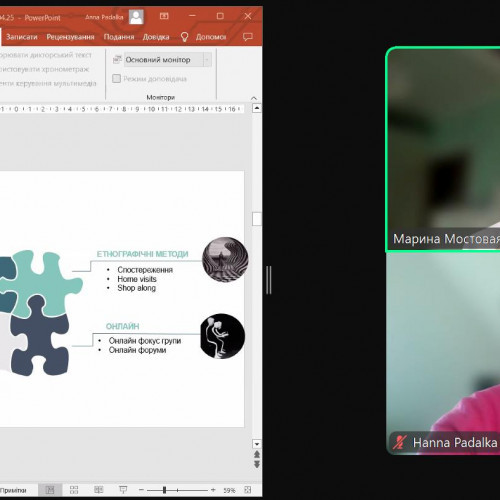Image resolution: width=500 pixels, height=500 pixels.
Task: Select the online methods circular picture
Action: pos(222,336)
